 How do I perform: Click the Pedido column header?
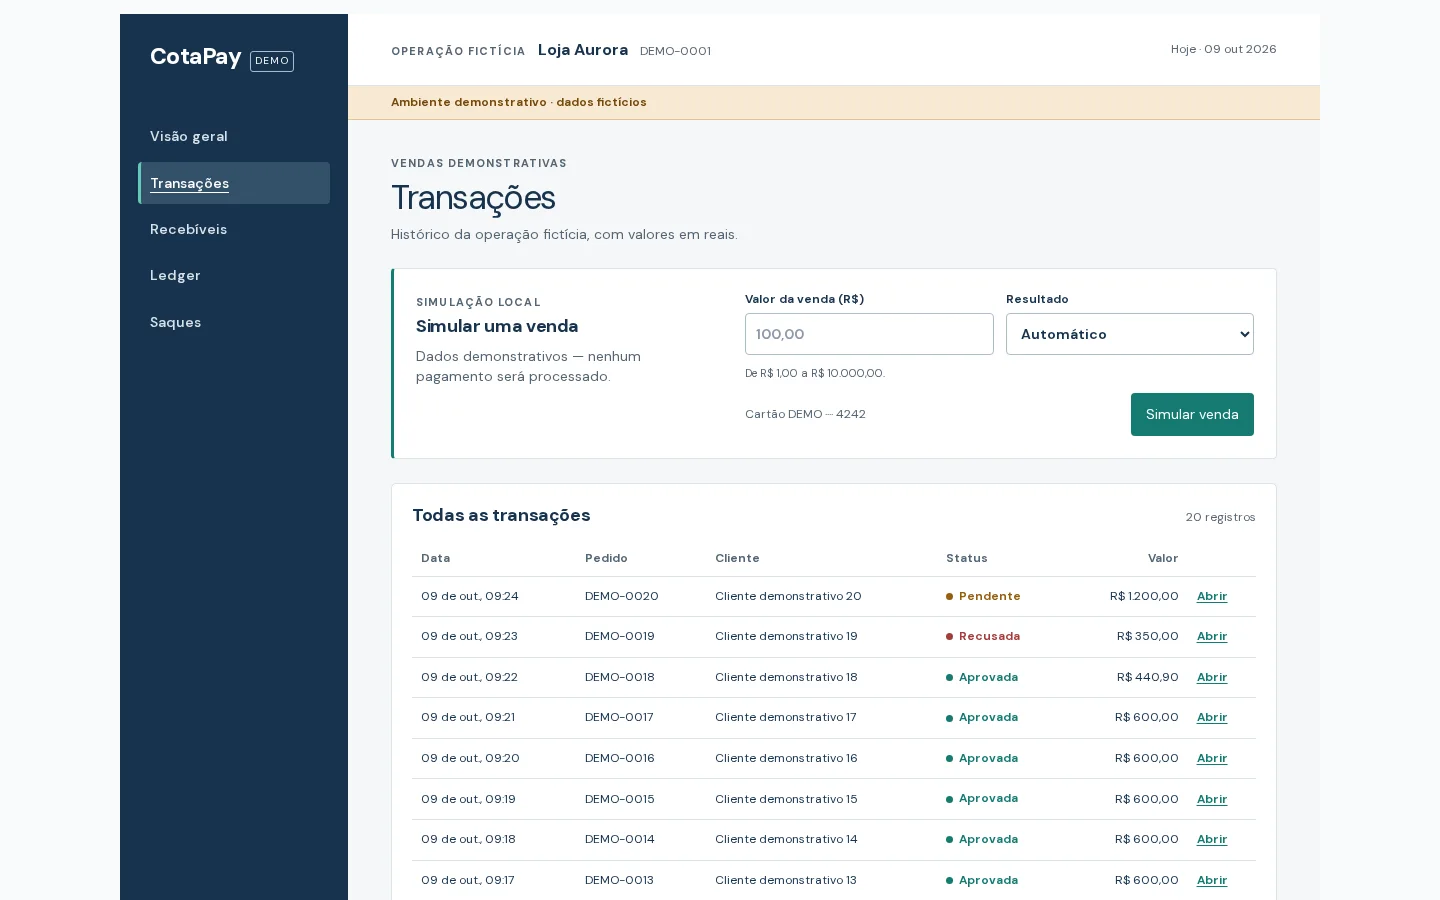(x=606, y=558)
